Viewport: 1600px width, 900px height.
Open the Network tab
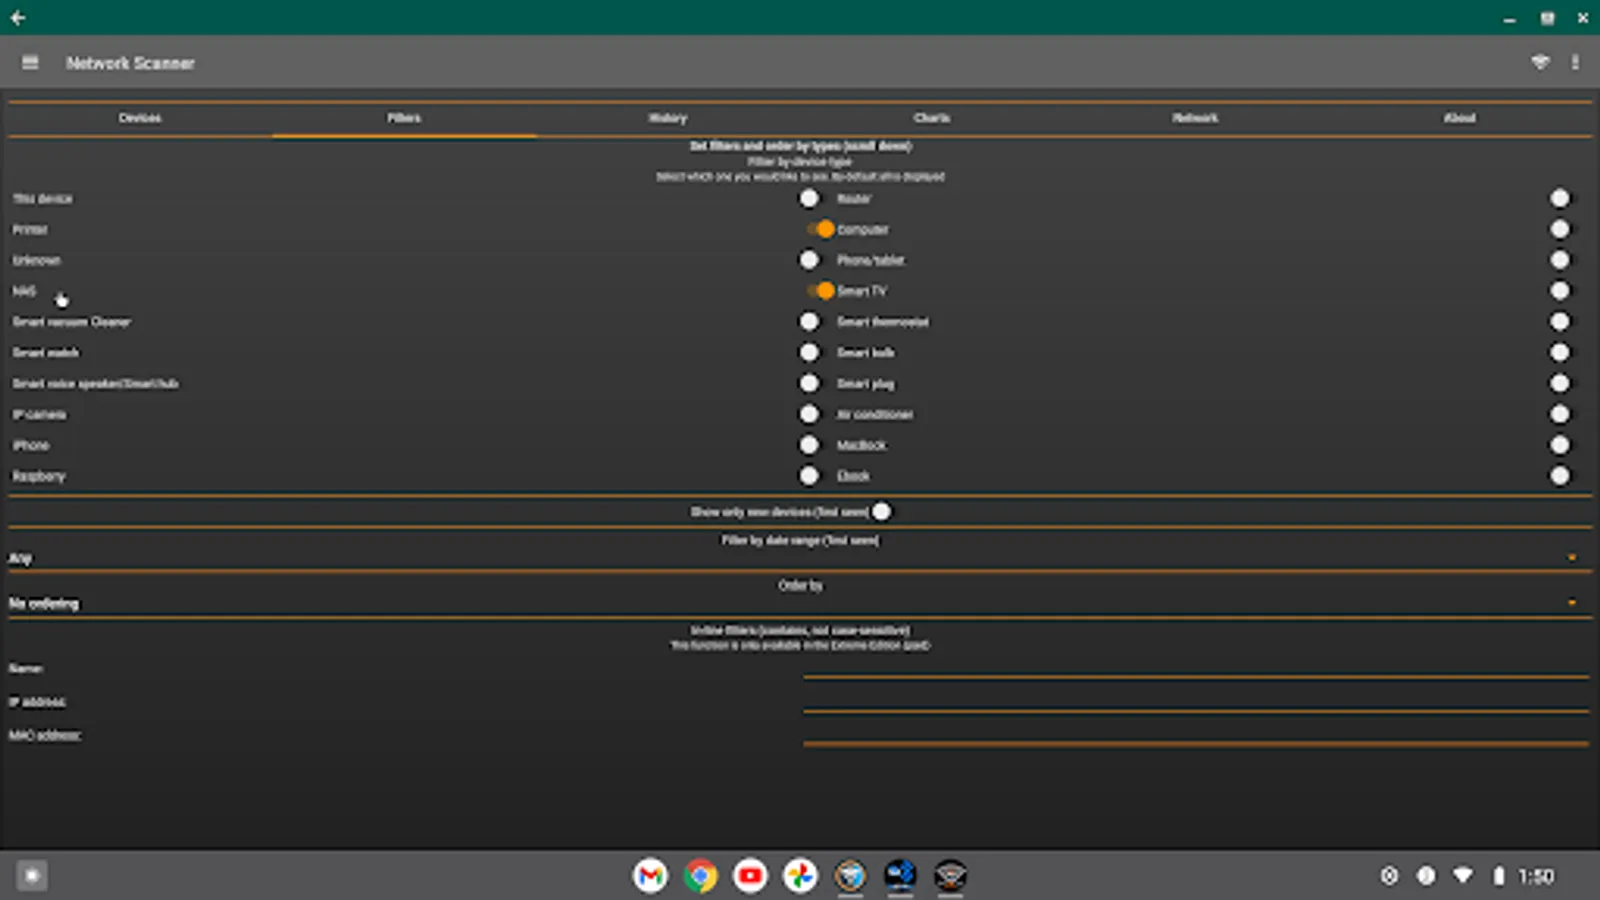1196,118
